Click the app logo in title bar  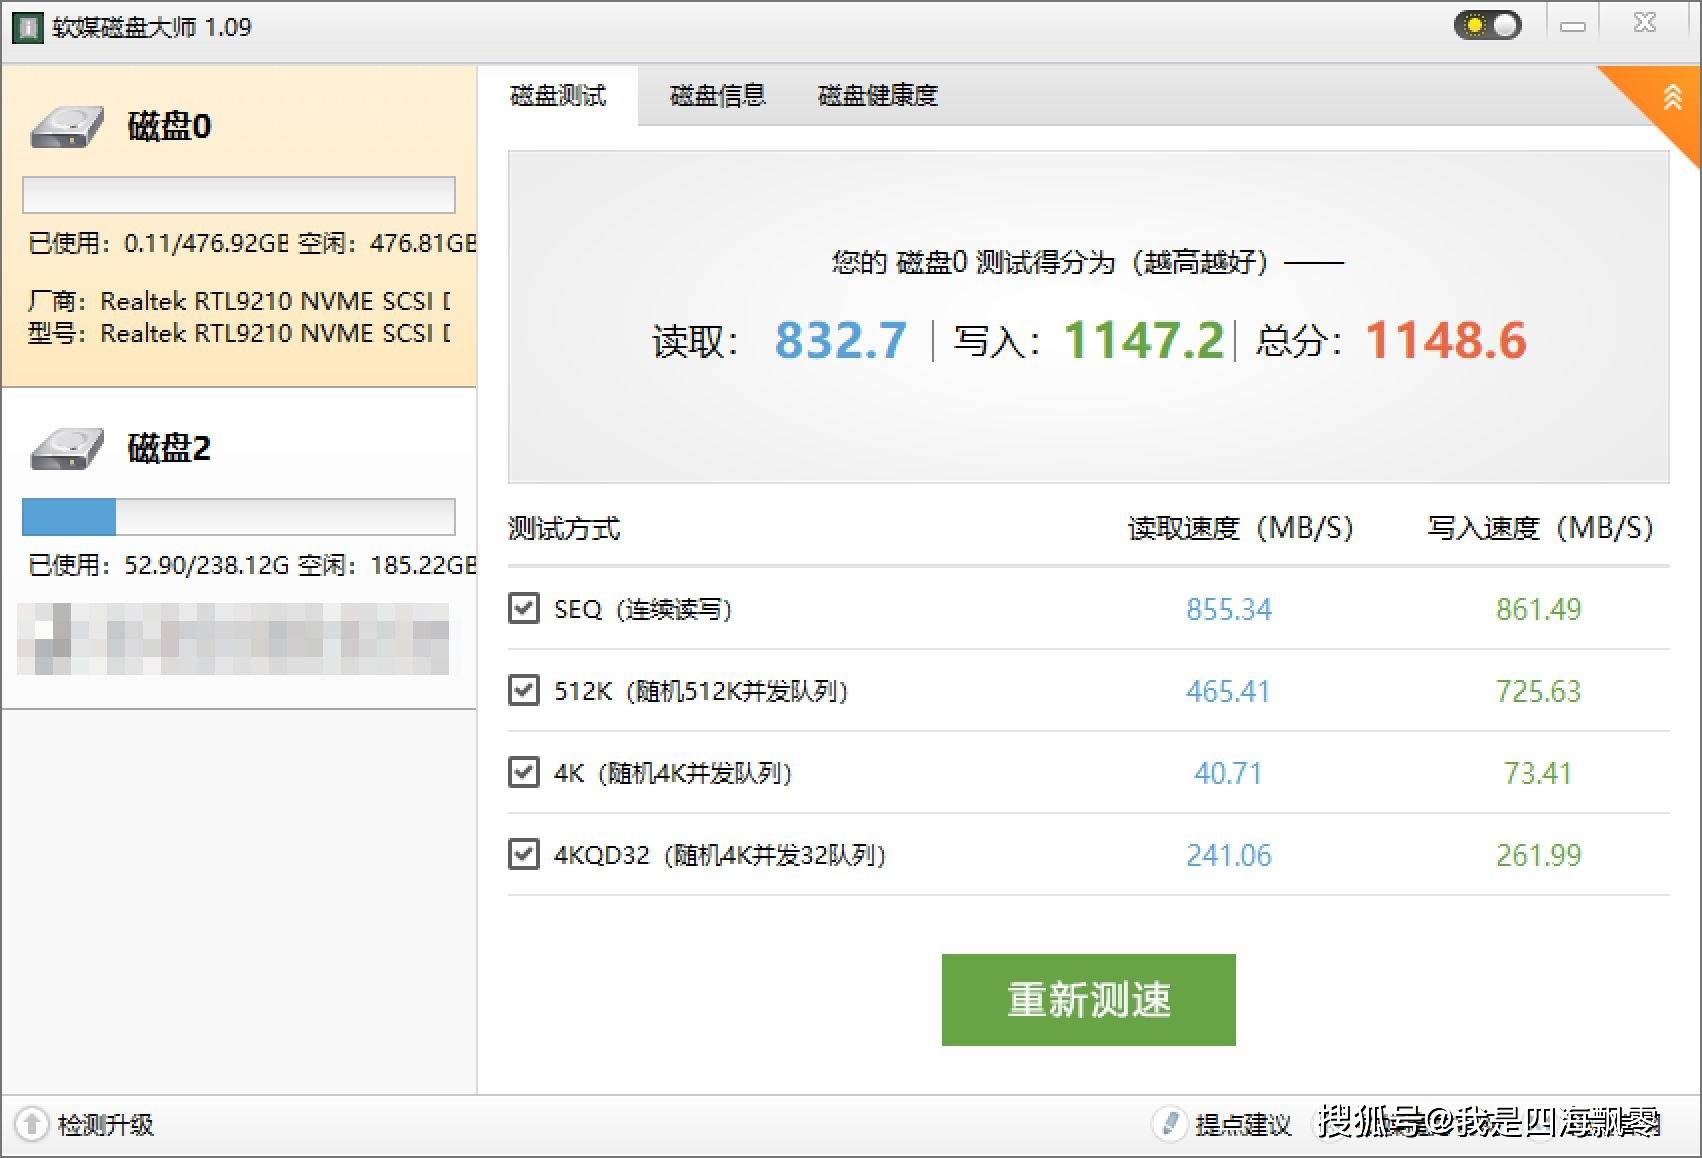click(x=27, y=27)
